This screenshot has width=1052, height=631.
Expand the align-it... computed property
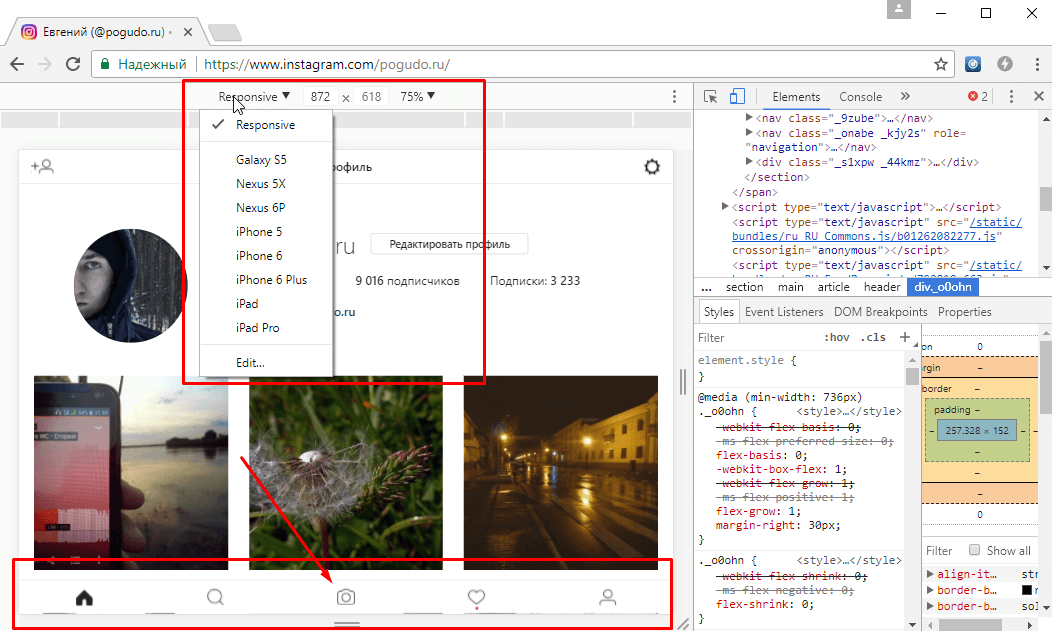930,574
